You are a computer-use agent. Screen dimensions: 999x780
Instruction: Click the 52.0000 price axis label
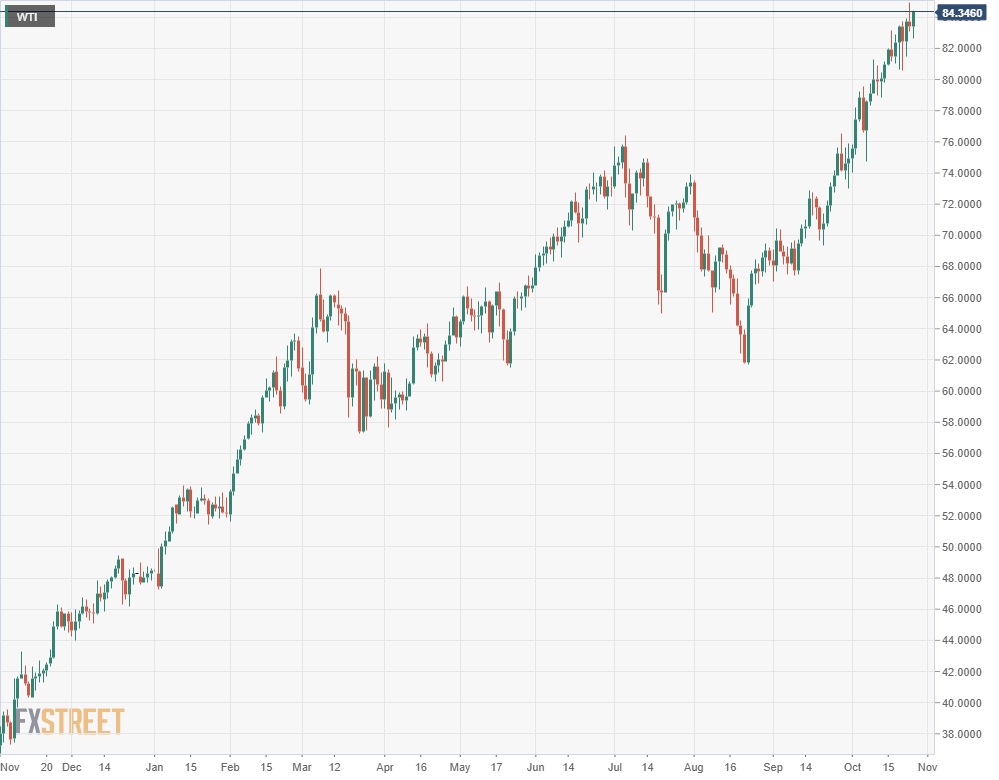pyautogui.click(x=961, y=516)
